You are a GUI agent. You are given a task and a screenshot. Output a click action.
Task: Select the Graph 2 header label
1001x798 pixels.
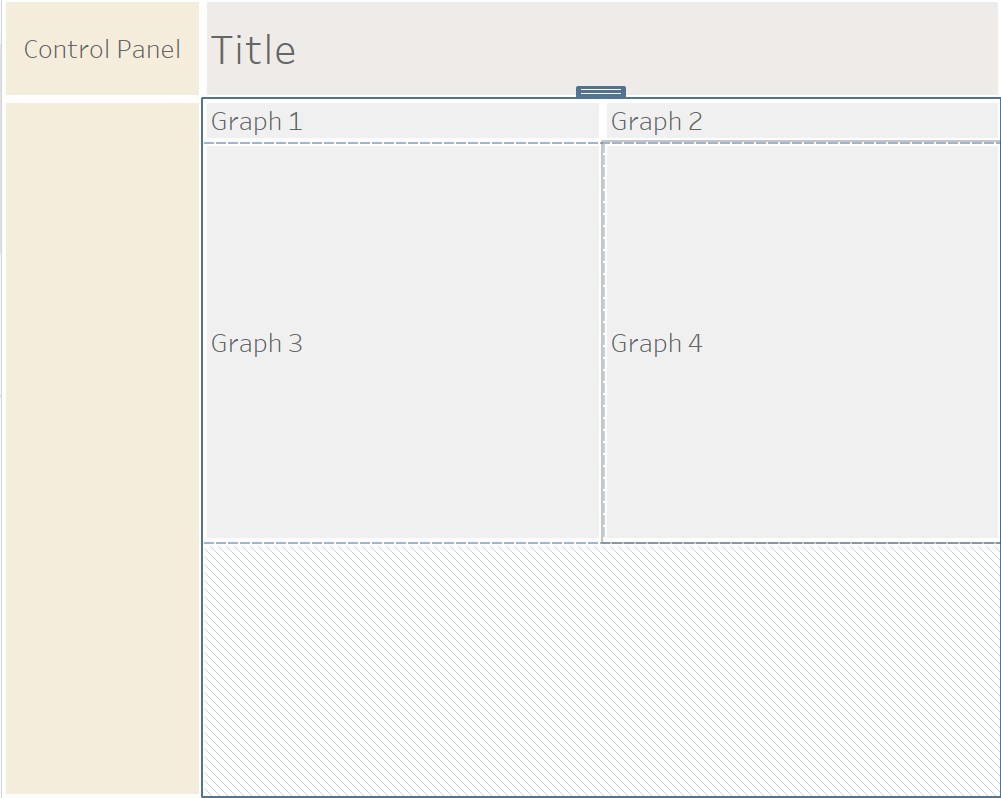(x=656, y=122)
